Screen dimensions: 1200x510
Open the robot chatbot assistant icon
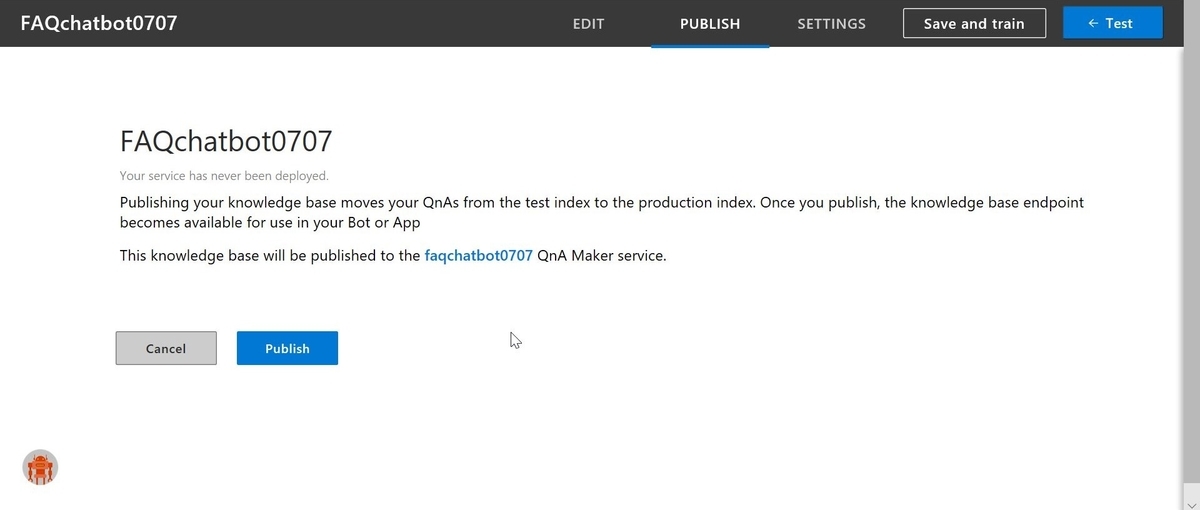pos(40,467)
